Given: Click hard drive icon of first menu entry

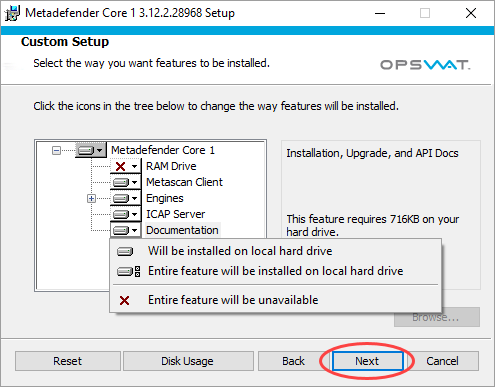Looking at the screenshot, I should [x=125, y=251].
